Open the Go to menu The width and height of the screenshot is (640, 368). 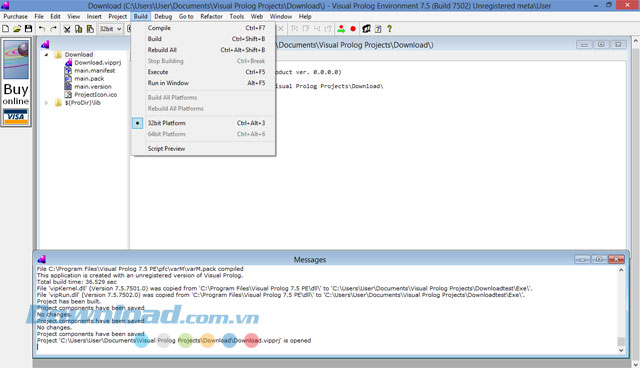click(x=186, y=16)
